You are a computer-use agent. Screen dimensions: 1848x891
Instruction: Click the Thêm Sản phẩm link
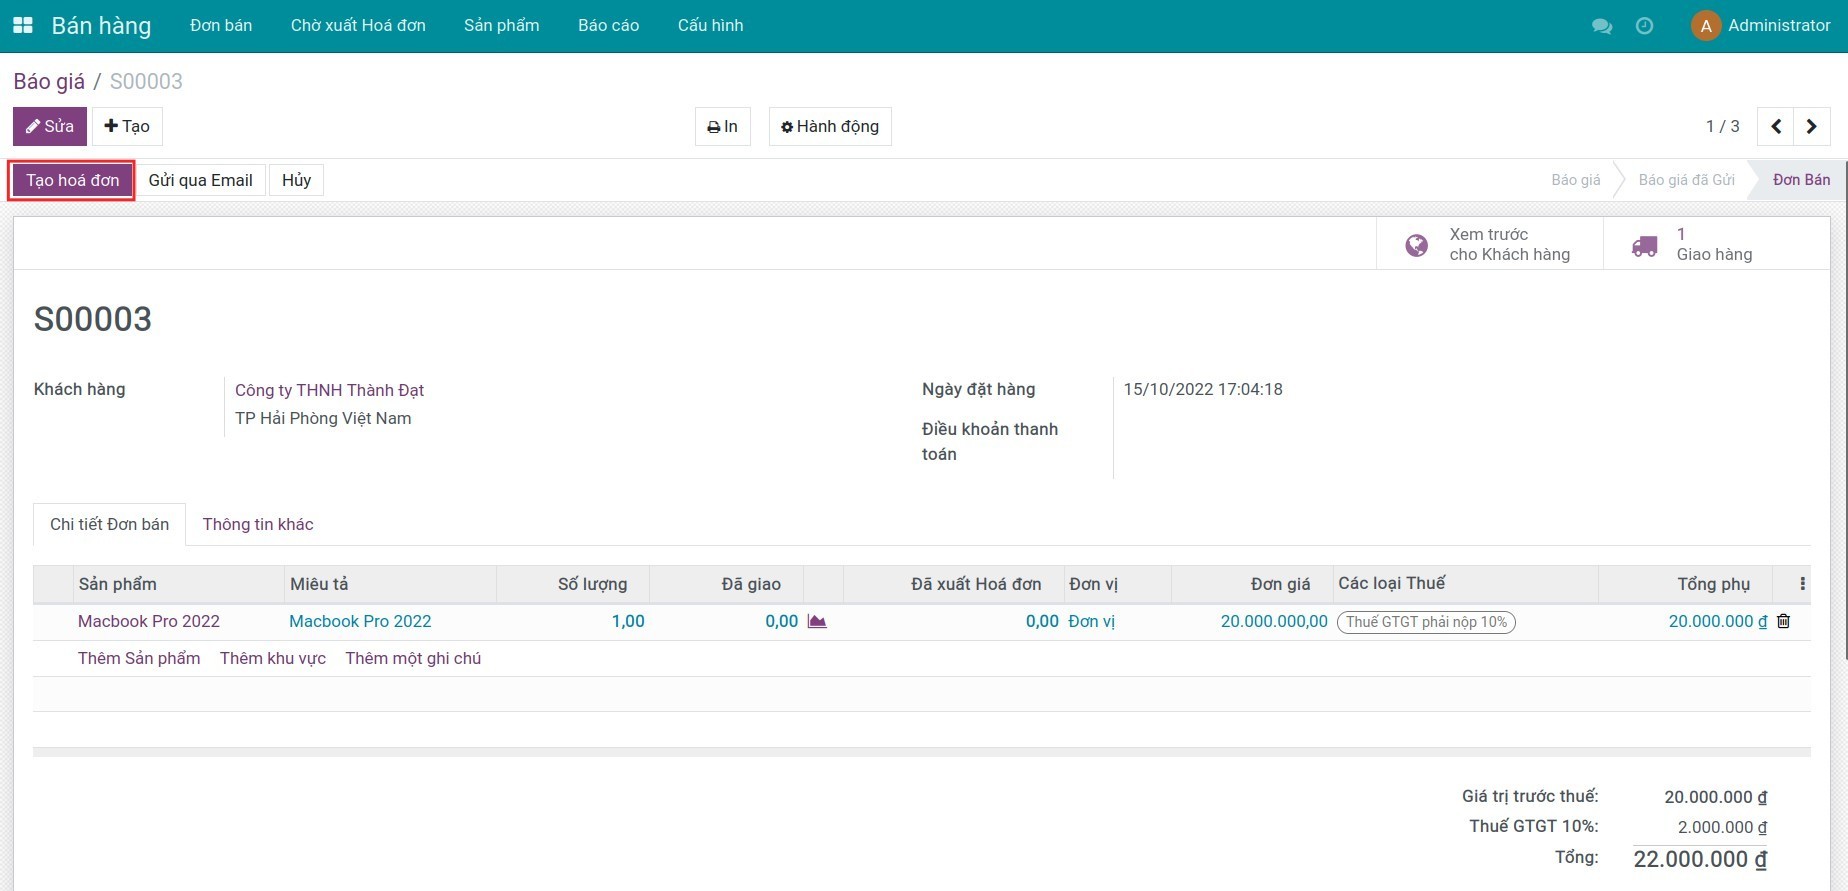139,658
